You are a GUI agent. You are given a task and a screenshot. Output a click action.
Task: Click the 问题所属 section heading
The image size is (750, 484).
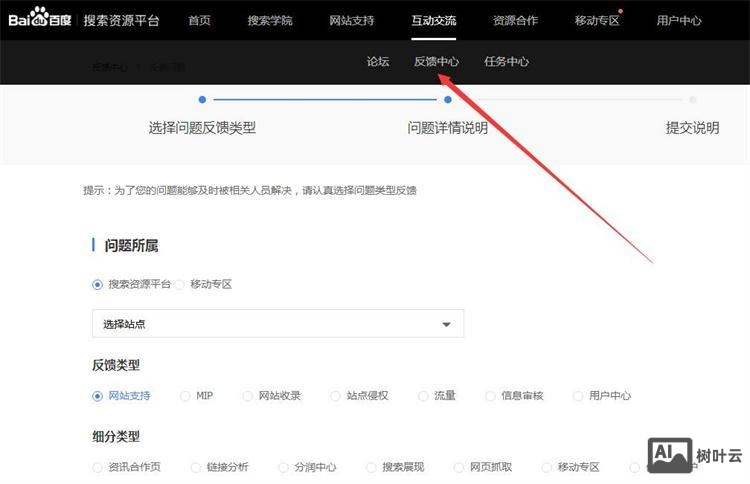coord(132,246)
